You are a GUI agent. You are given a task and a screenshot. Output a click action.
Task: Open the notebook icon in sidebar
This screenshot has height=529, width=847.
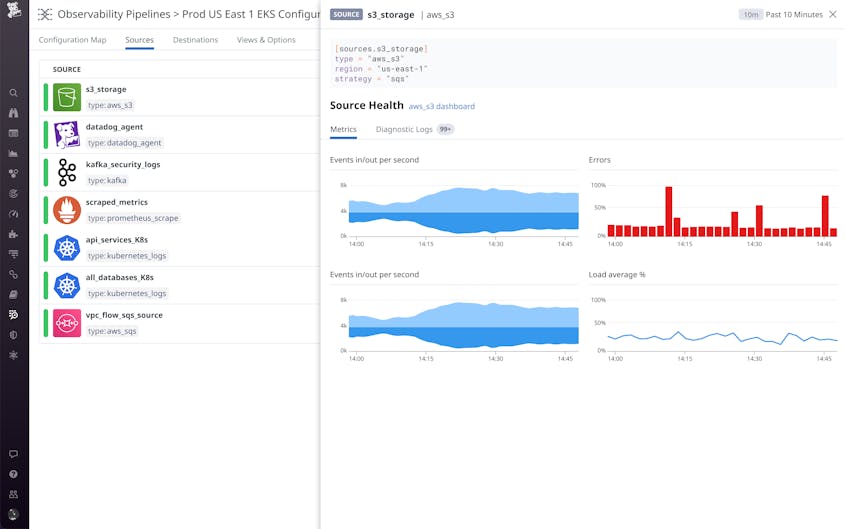(x=14, y=294)
